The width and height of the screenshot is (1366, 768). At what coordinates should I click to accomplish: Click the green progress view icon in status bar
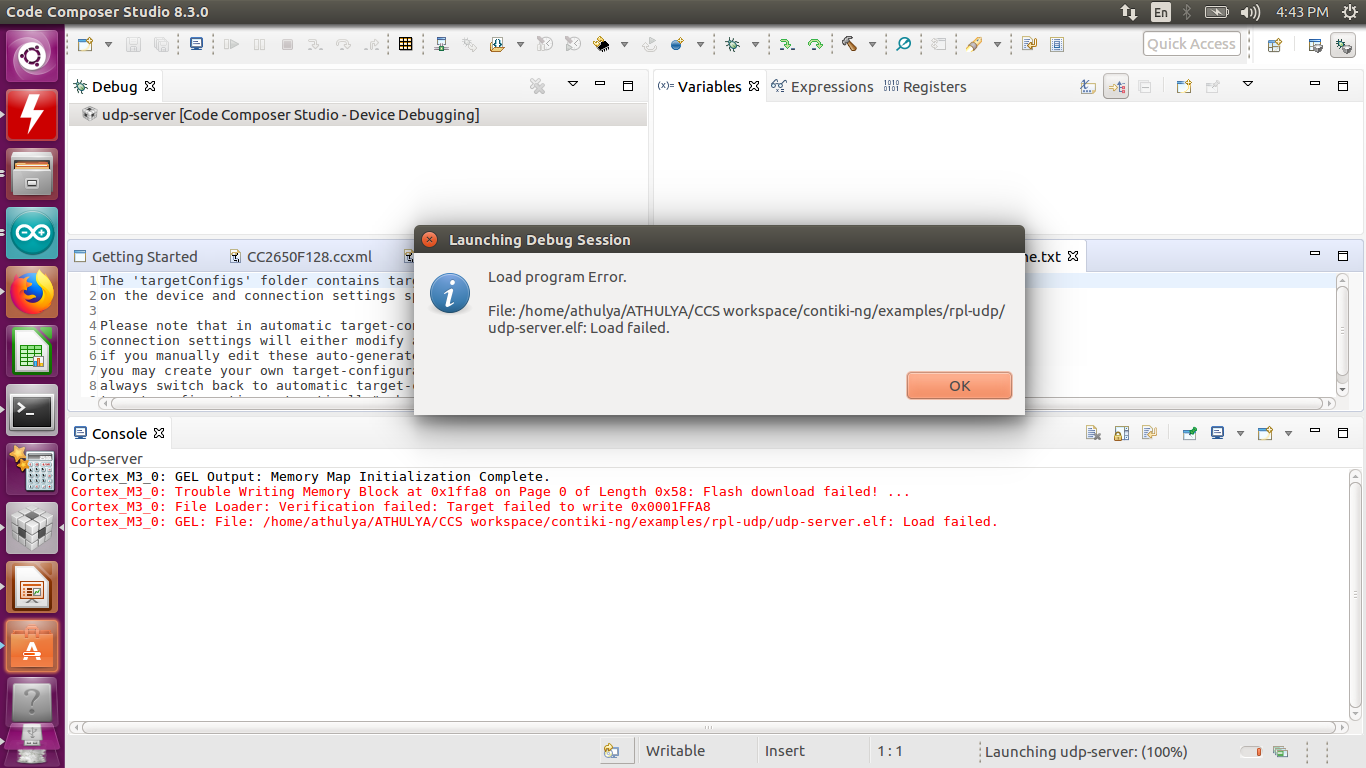tap(1281, 752)
